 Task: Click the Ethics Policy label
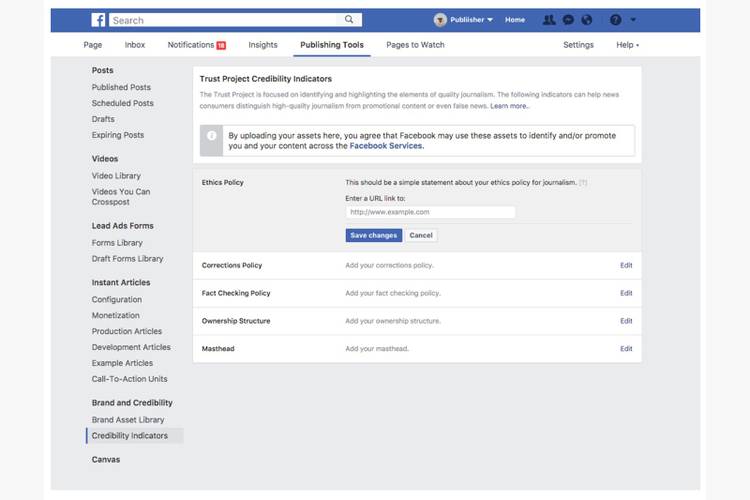tap(222, 183)
